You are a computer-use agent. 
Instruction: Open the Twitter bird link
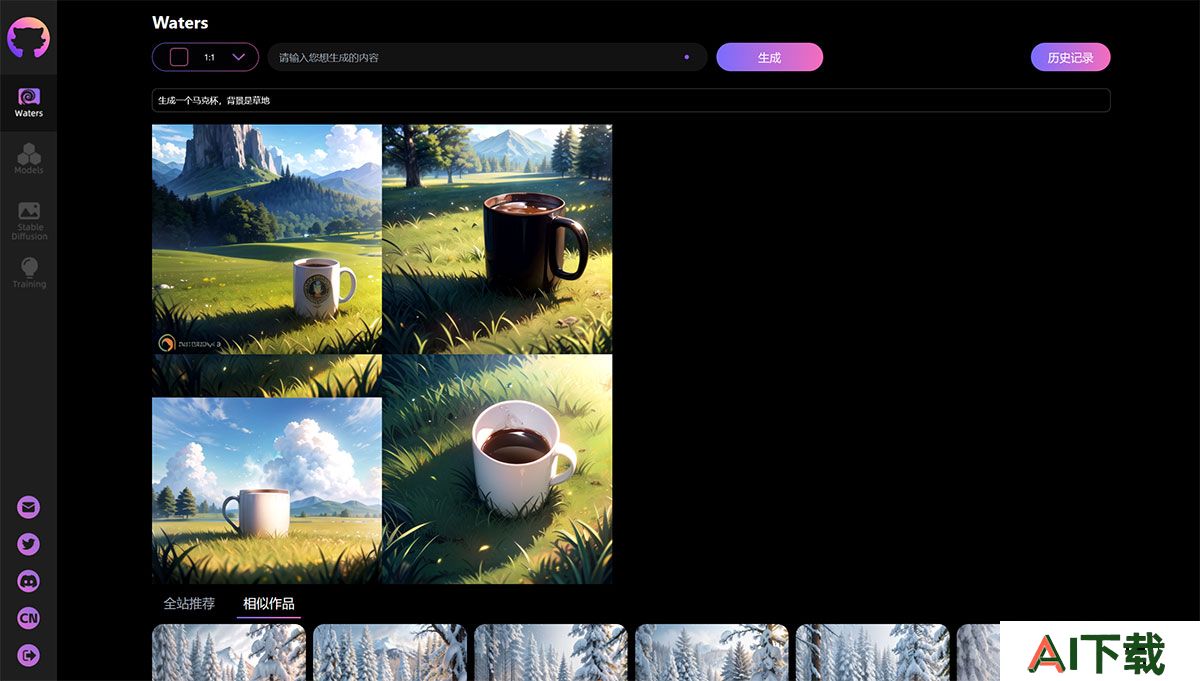[28, 545]
